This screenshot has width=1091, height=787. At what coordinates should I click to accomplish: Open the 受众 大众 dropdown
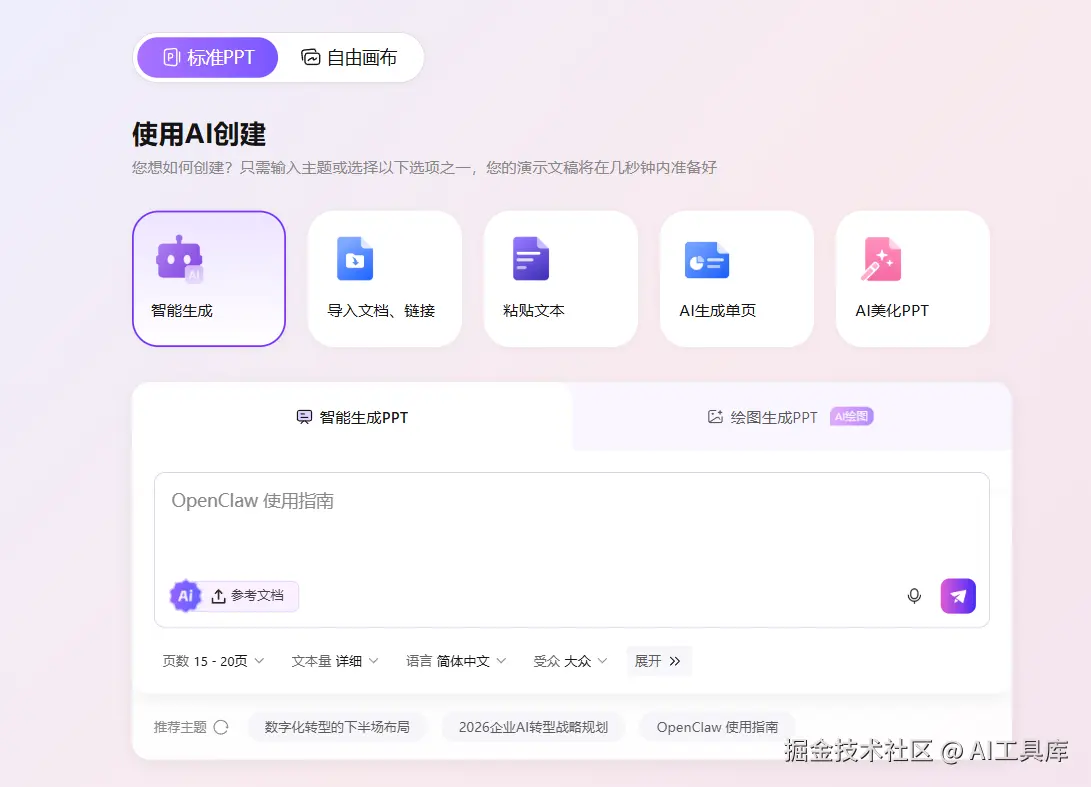pos(571,661)
